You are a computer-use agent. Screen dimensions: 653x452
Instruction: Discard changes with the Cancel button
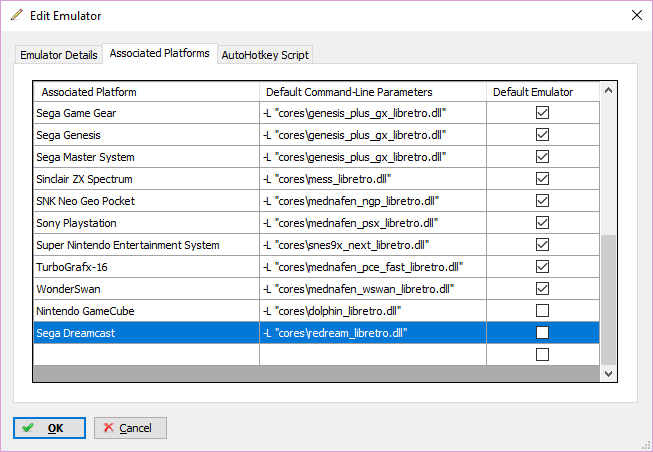[x=130, y=428]
